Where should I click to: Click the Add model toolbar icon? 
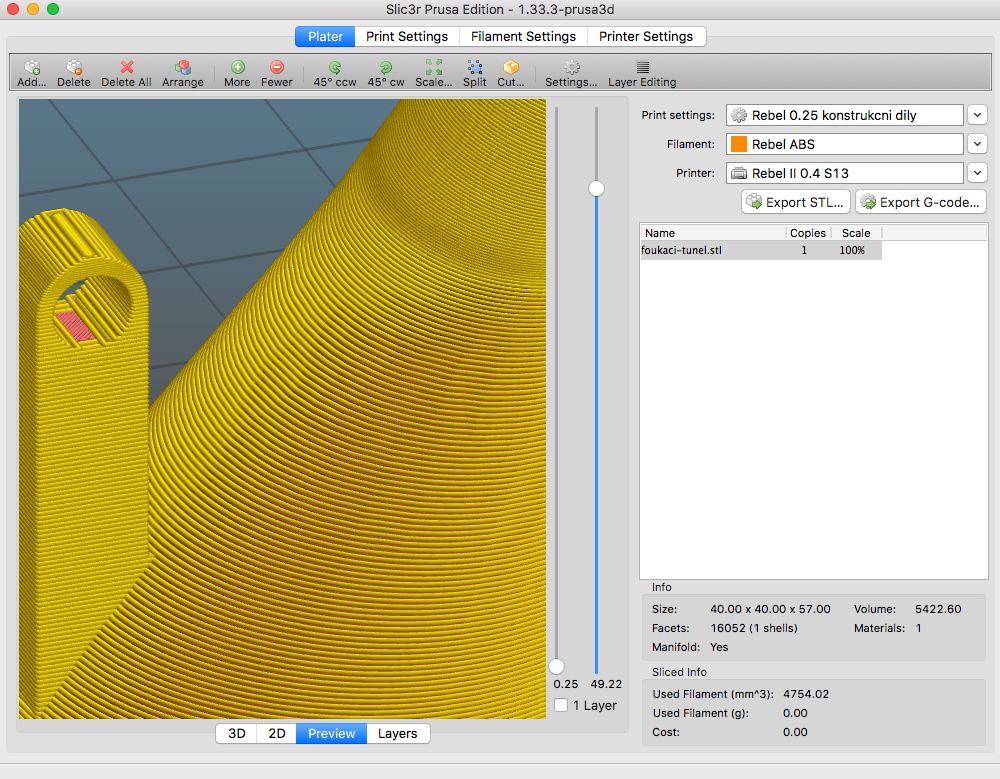[32, 68]
